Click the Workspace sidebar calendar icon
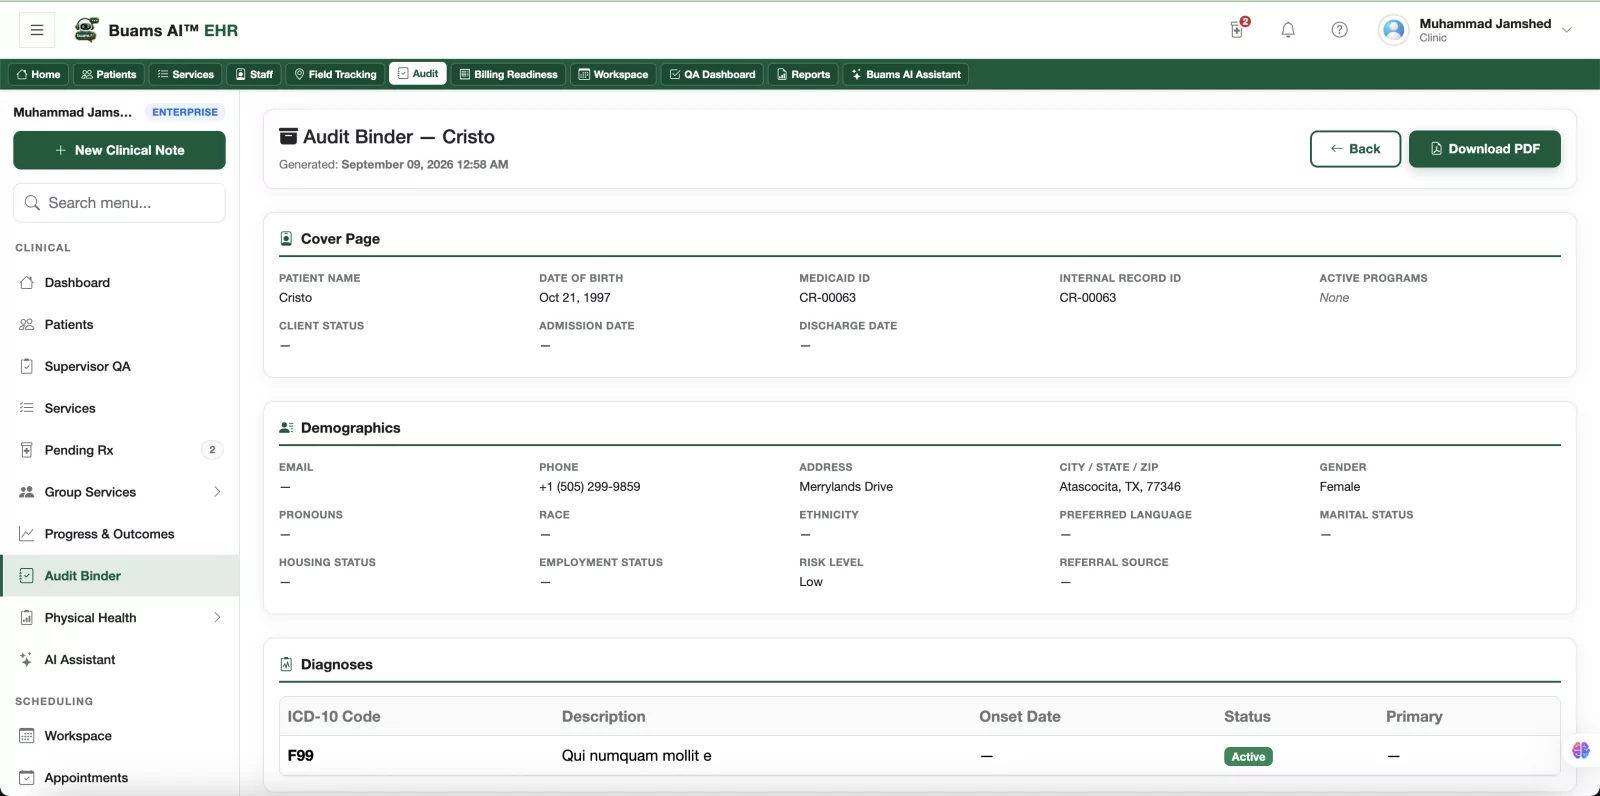 click(x=27, y=736)
